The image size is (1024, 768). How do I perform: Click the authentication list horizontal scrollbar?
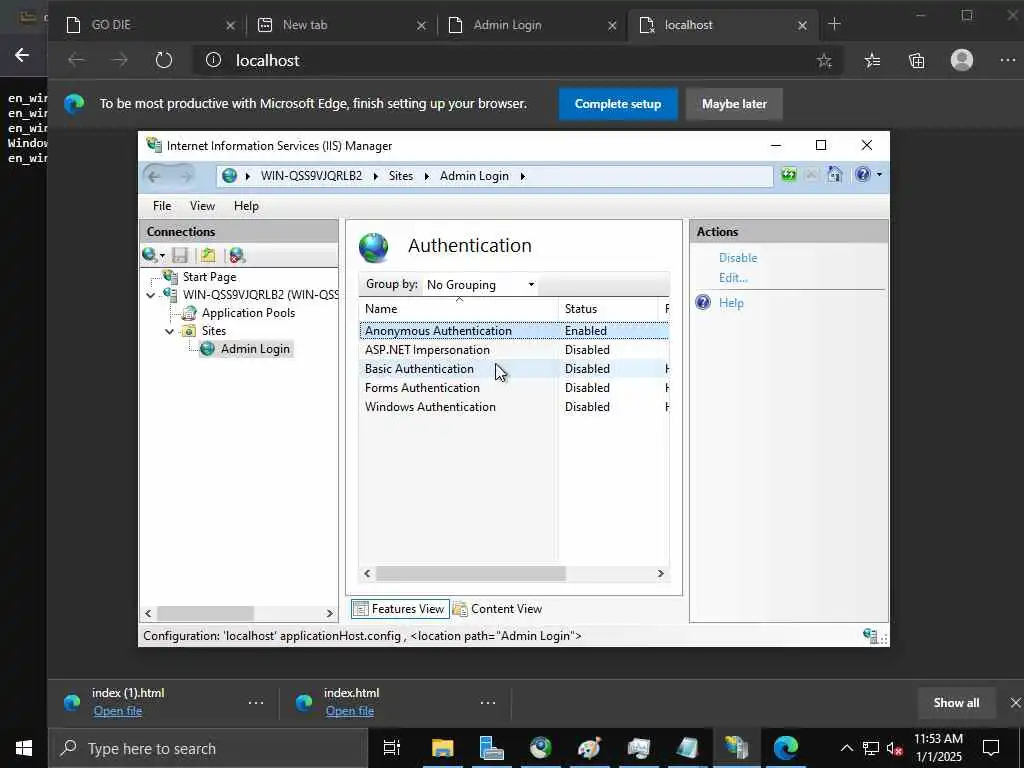(471, 573)
